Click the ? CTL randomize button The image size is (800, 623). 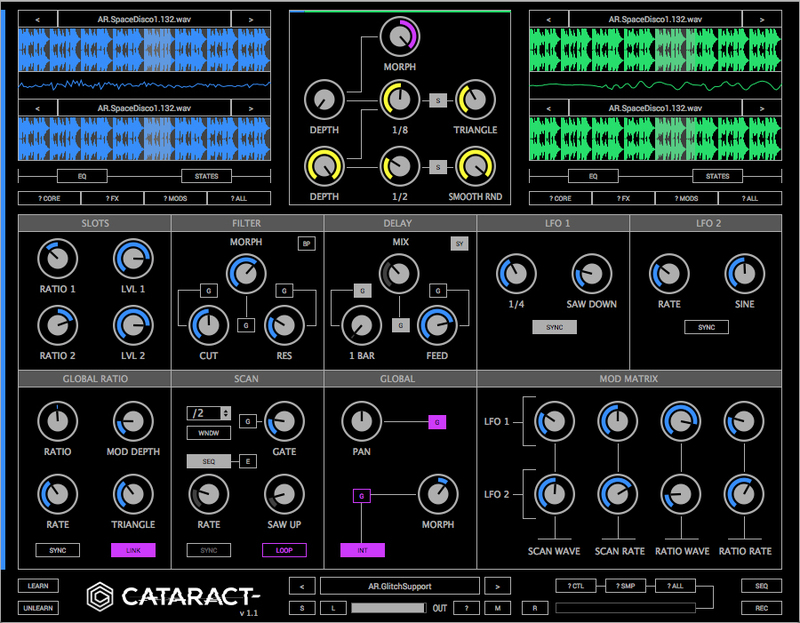pyautogui.click(x=576, y=586)
